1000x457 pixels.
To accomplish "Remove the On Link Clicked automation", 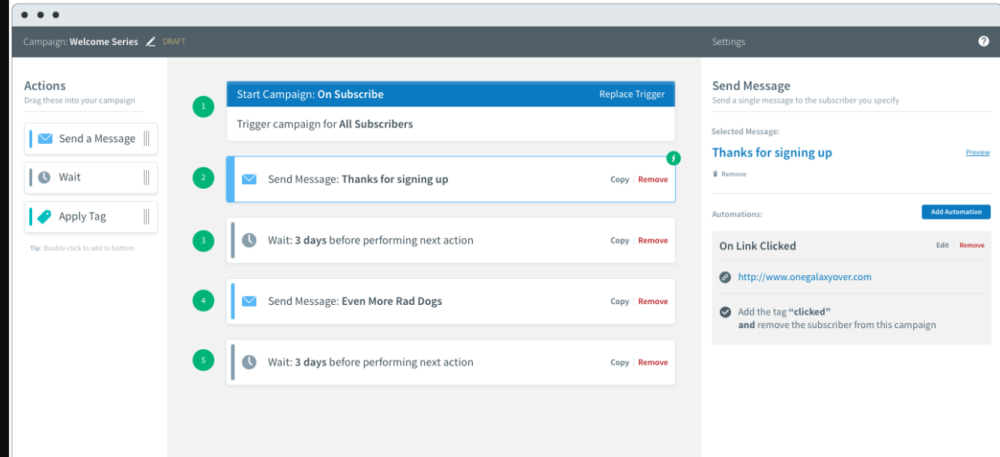I will click(971, 245).
